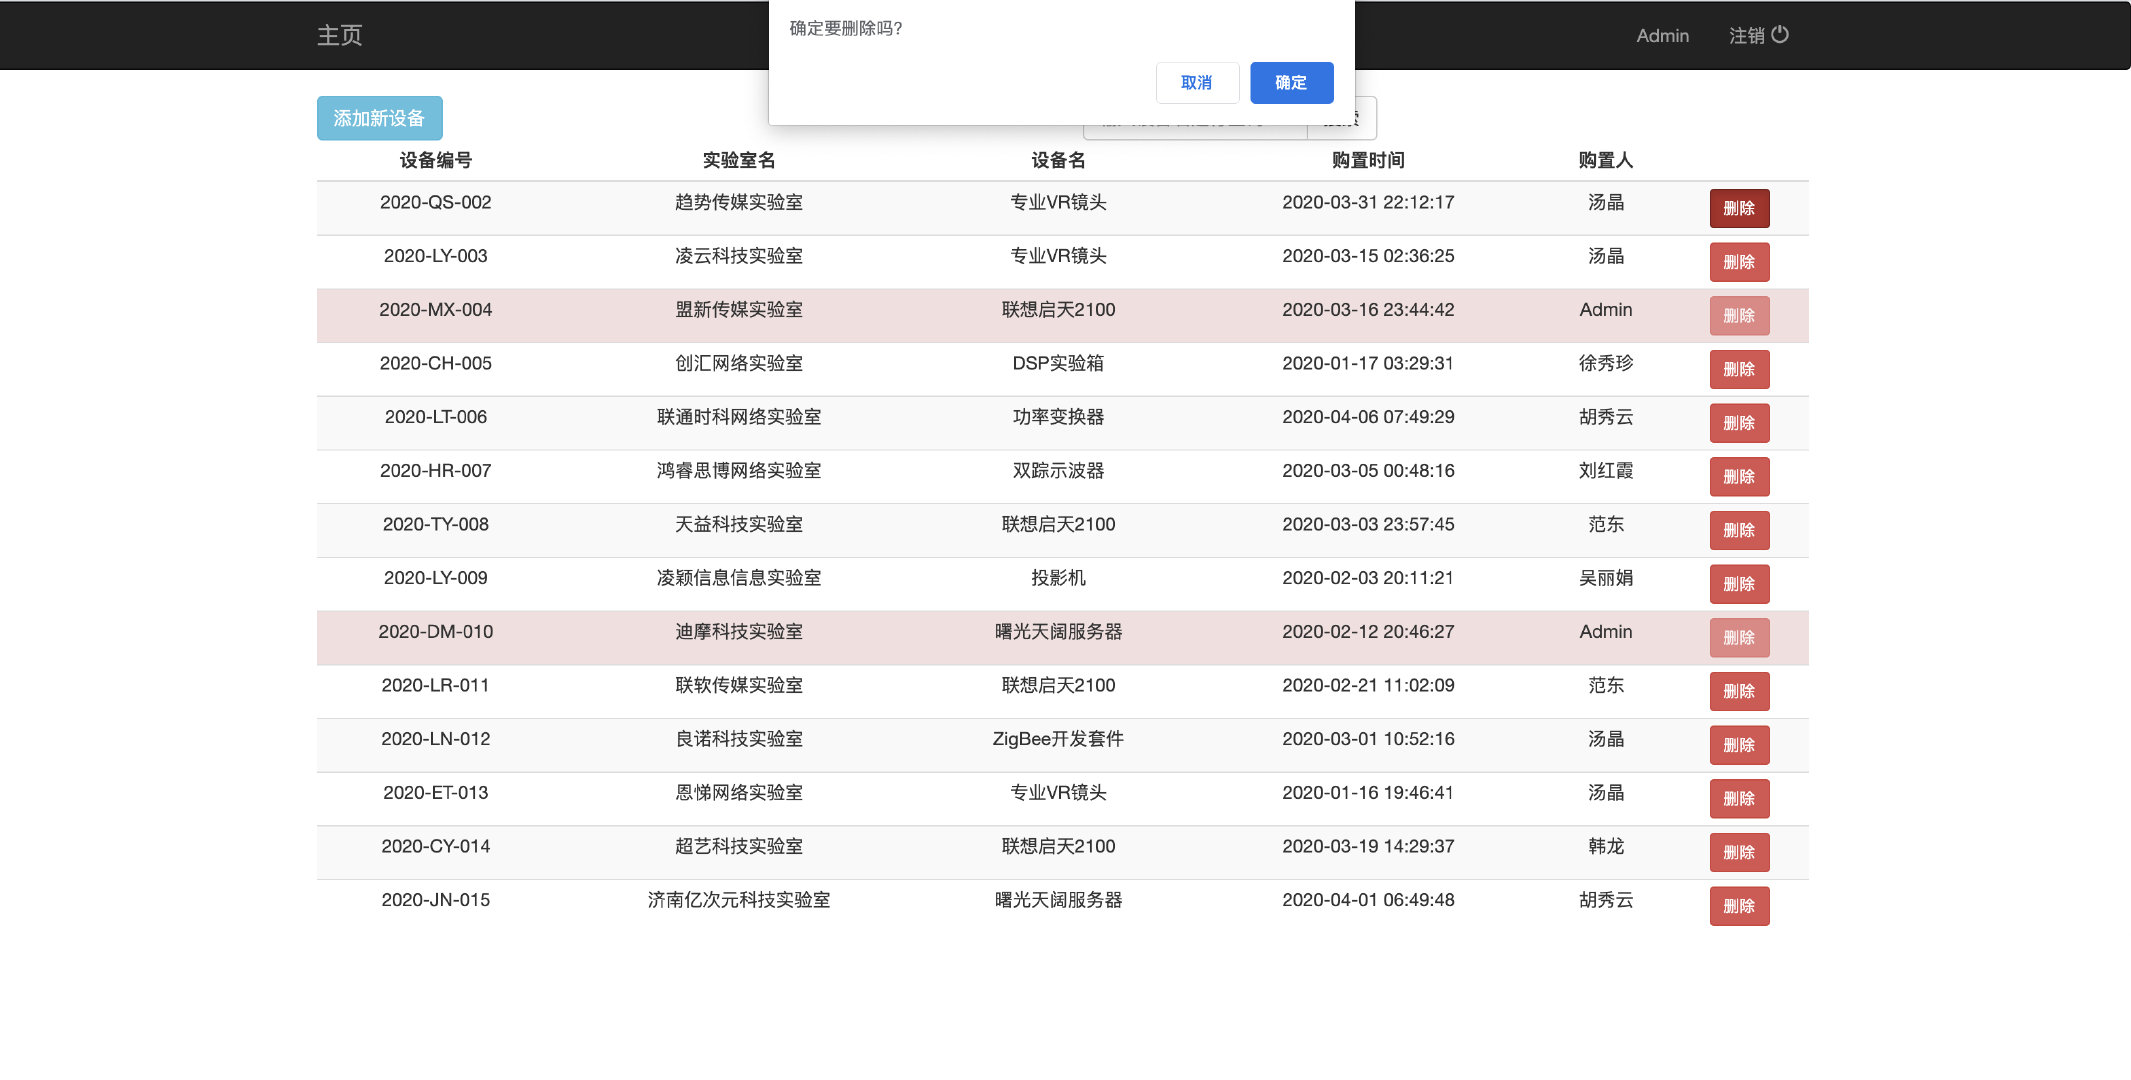This screenshot has height=1080, width=2131.
Task: Click the Admin user link
Action: point(1662,36)
